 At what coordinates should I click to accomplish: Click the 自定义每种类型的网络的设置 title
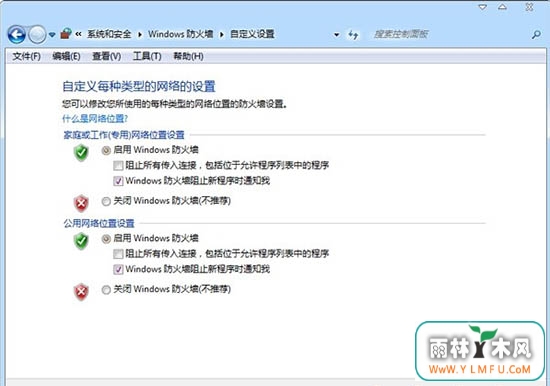coord(139,86)
